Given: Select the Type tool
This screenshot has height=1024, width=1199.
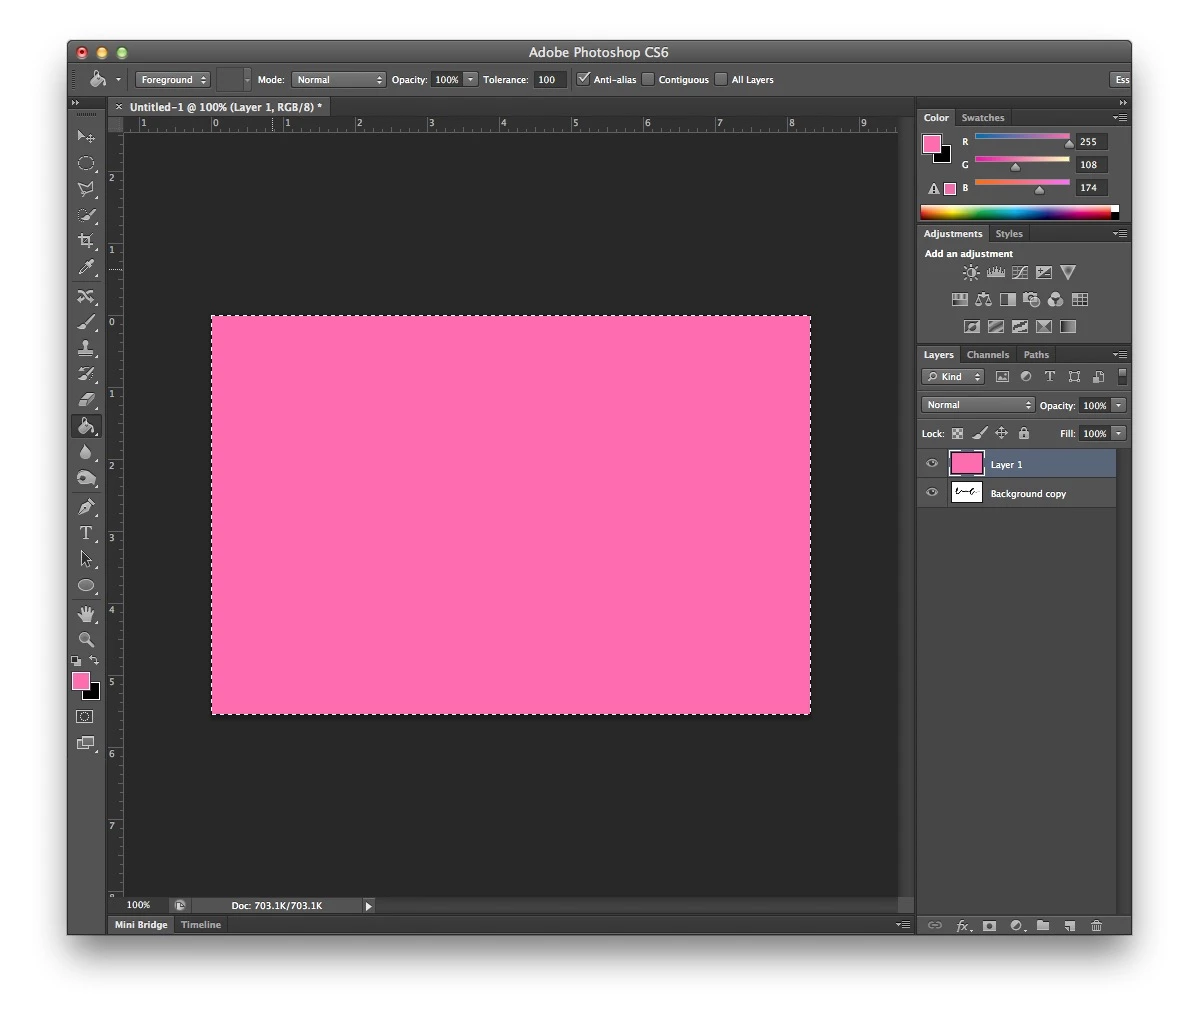Looking at the screenshot, I should click(86, 533).
